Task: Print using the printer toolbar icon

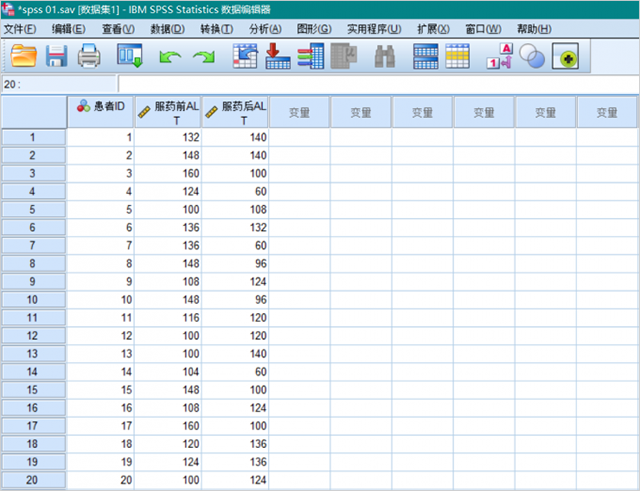Action: click(x=89, y=56)
